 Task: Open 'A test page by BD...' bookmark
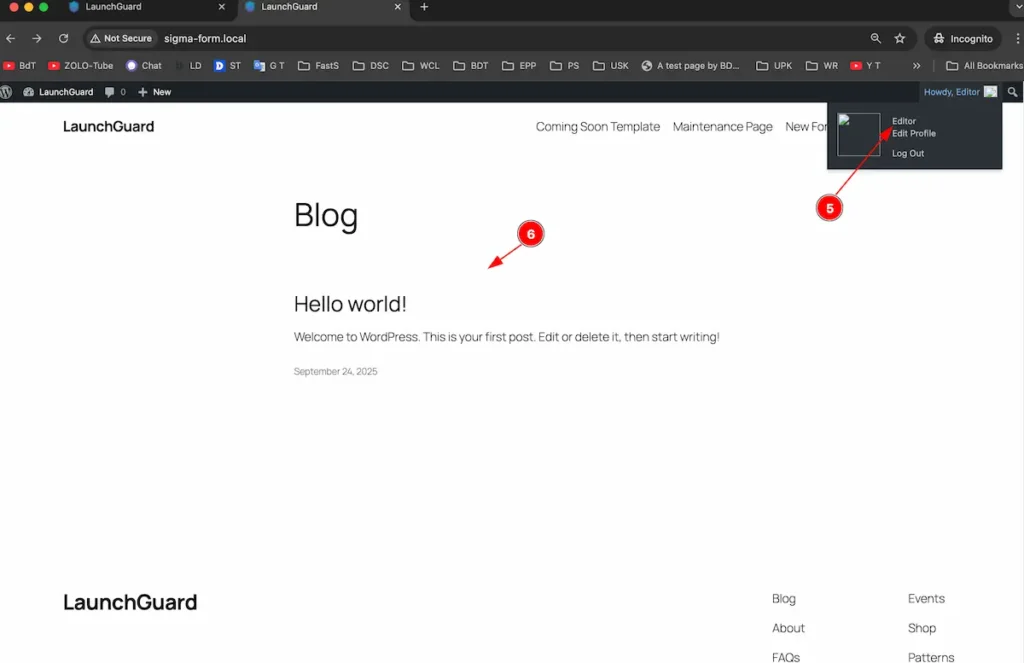pos(691,65)
